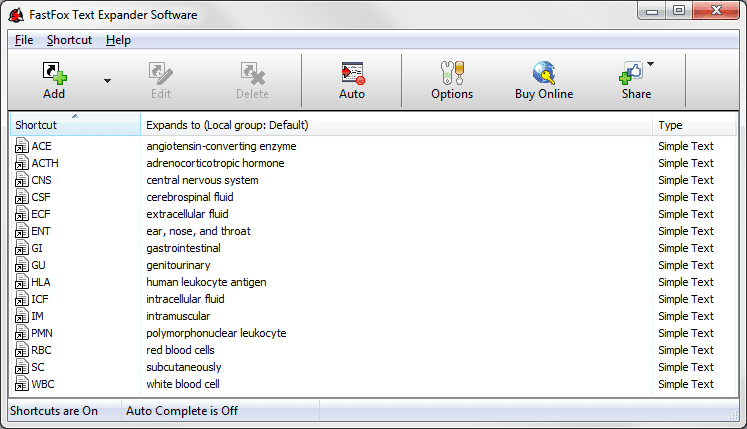This screenshot has width=747, height=429.
Task: Open the File menu
Action: [24, 40]
